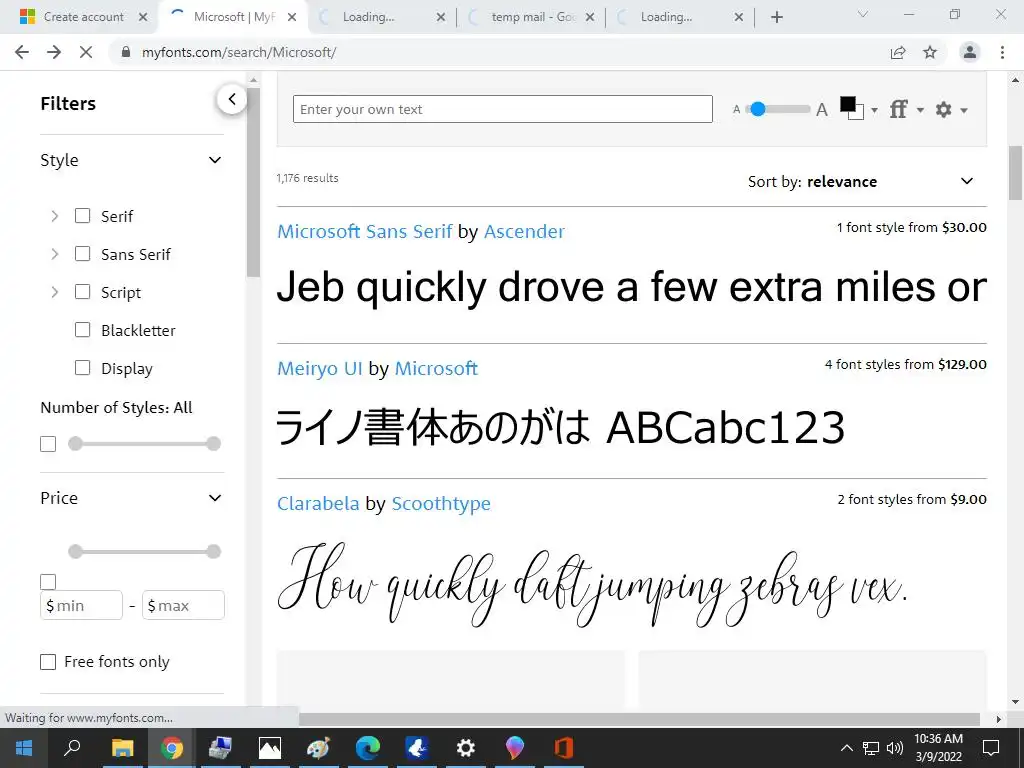Open File Explorer from the taskbar

(122, 748)
